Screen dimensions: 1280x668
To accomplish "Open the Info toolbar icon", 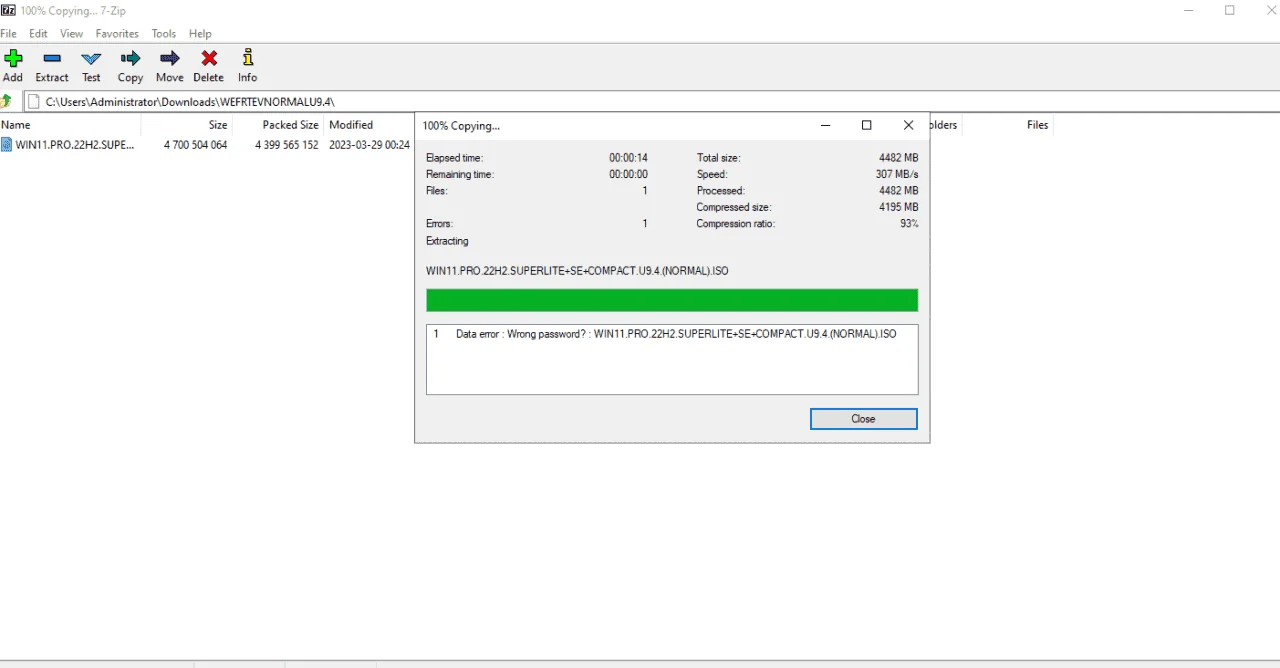I will [248, 59].
